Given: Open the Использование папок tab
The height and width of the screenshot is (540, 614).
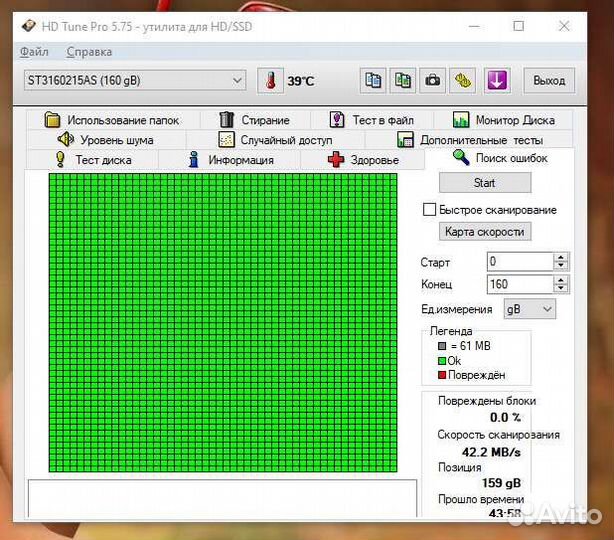Looking at the screenshot, I should [112, 120].
